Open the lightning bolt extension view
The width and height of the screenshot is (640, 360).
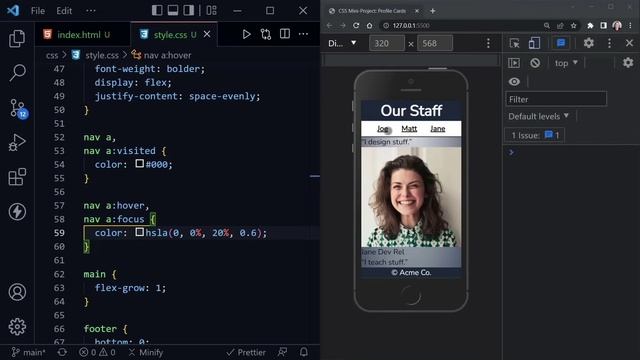(17, 211)
